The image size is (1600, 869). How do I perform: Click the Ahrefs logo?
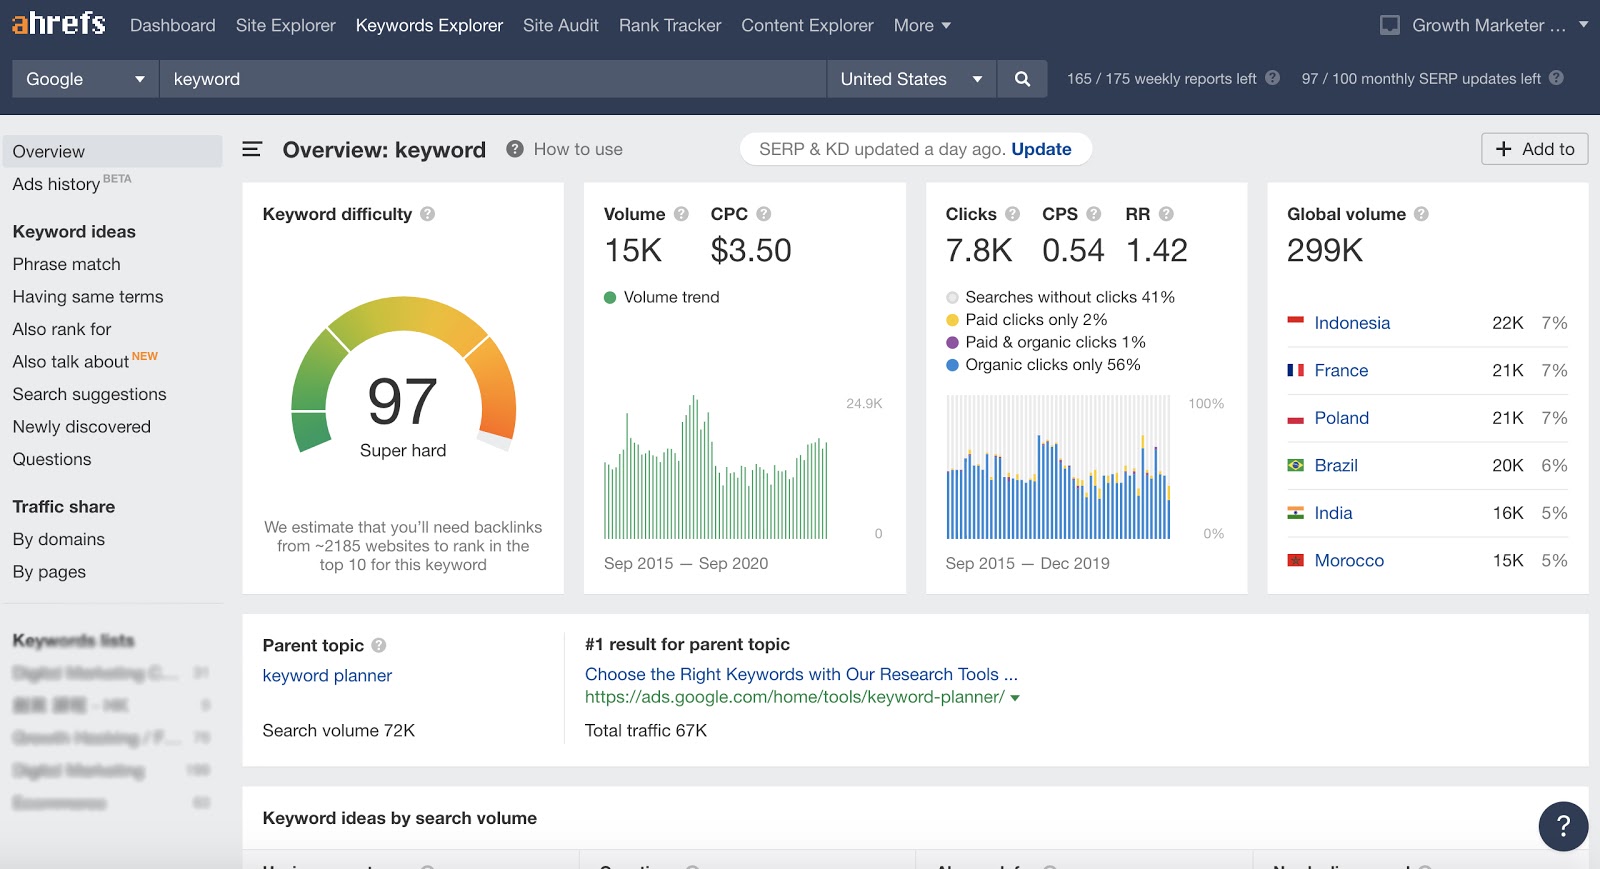[59, 23]
